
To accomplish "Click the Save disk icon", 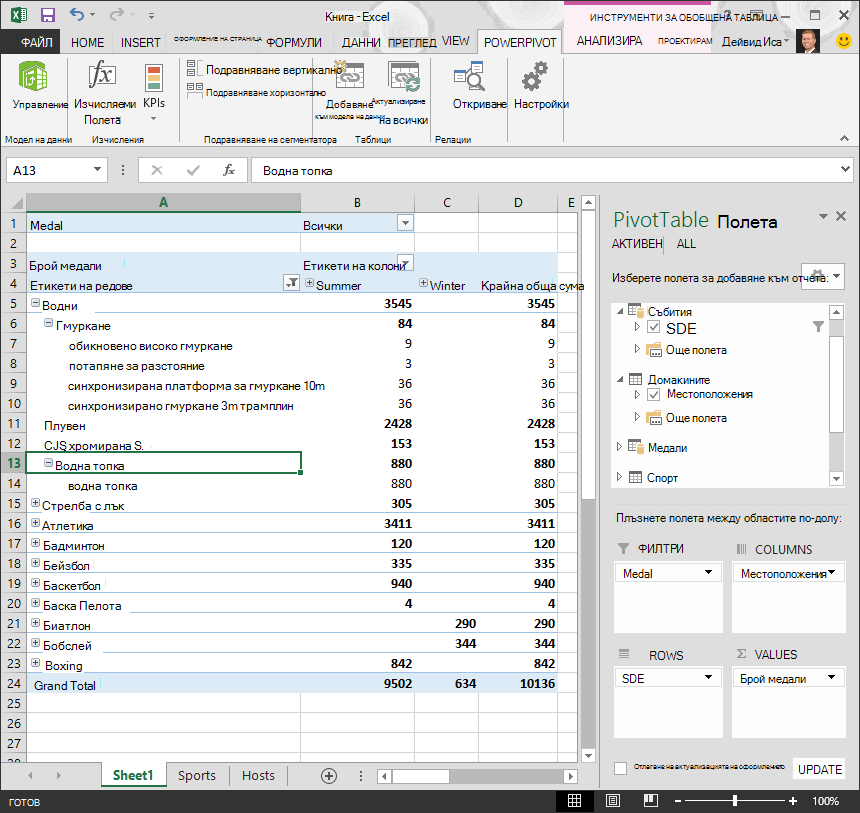I will pyautogui.click(x=48, y=15).
